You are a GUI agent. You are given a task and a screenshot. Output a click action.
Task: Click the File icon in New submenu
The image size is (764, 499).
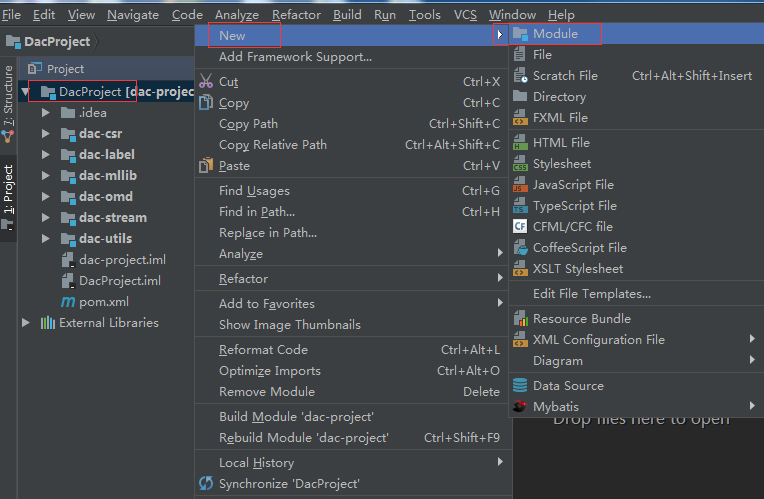tap(520, 55)
